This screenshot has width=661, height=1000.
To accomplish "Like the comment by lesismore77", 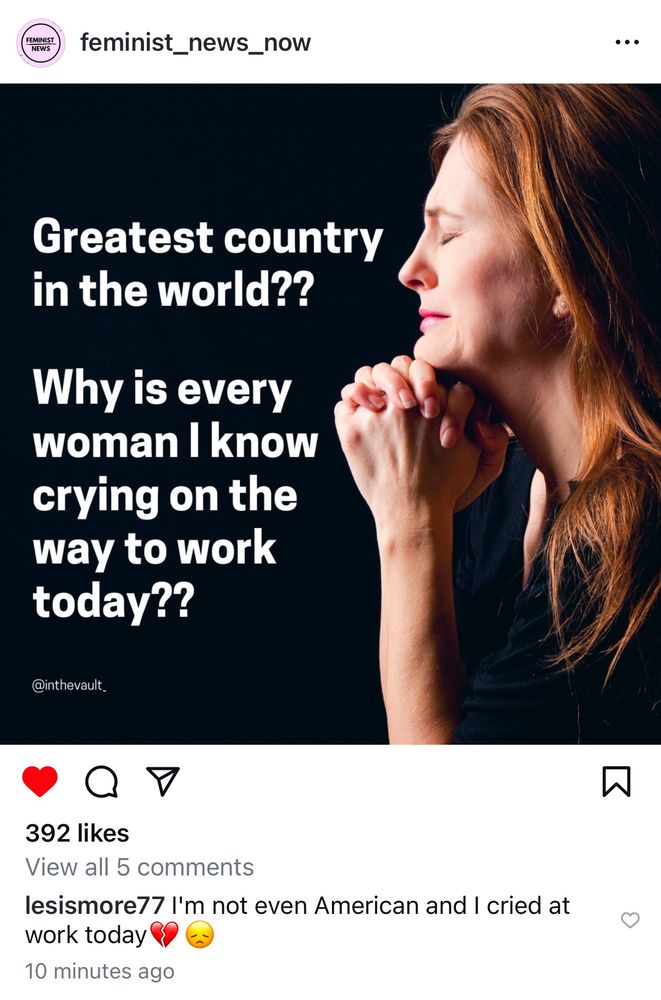I will 630,920.
